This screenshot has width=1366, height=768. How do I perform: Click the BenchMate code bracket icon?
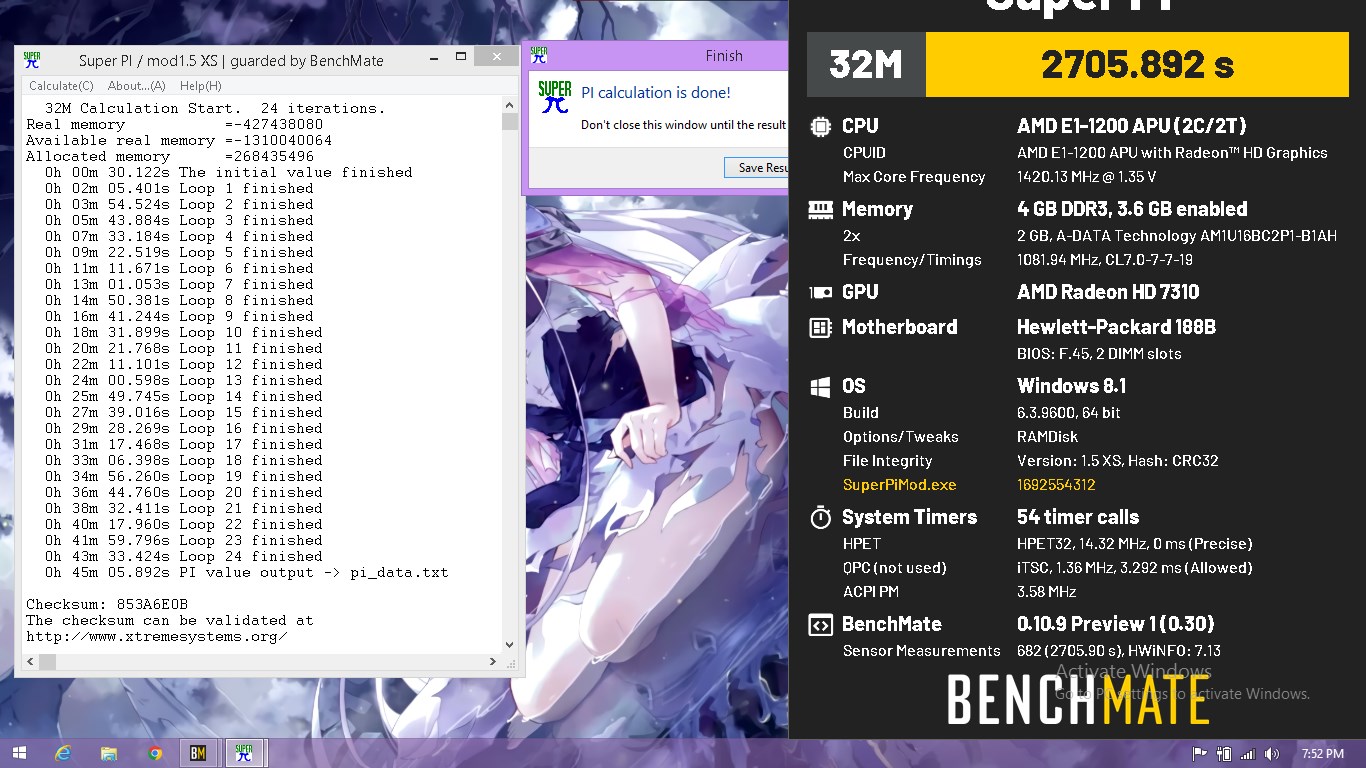(x=820, y=625)
